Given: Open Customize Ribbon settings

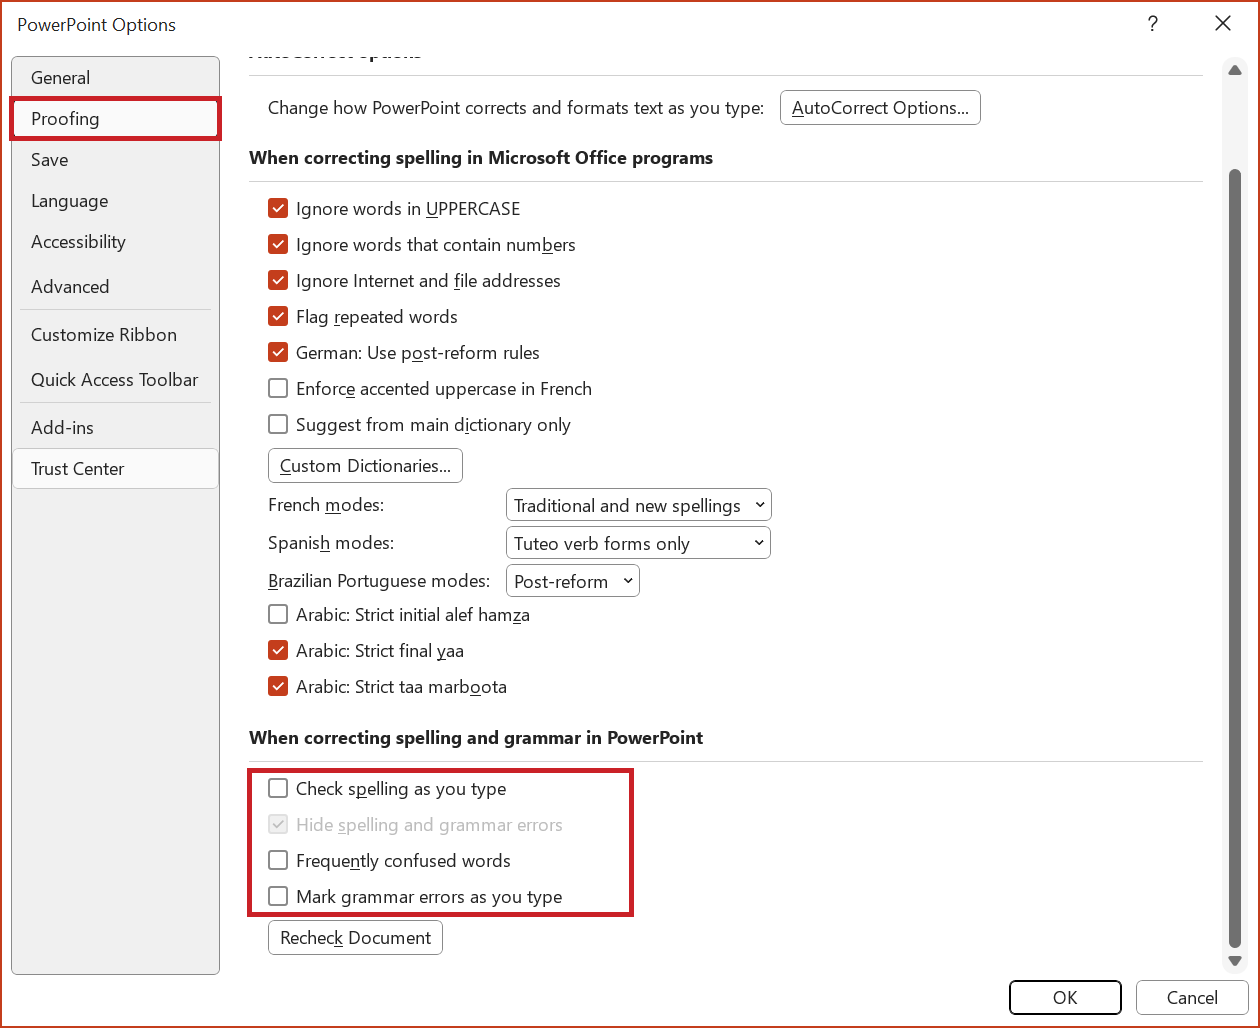Looking at the screenshot, I should point(115,335).
